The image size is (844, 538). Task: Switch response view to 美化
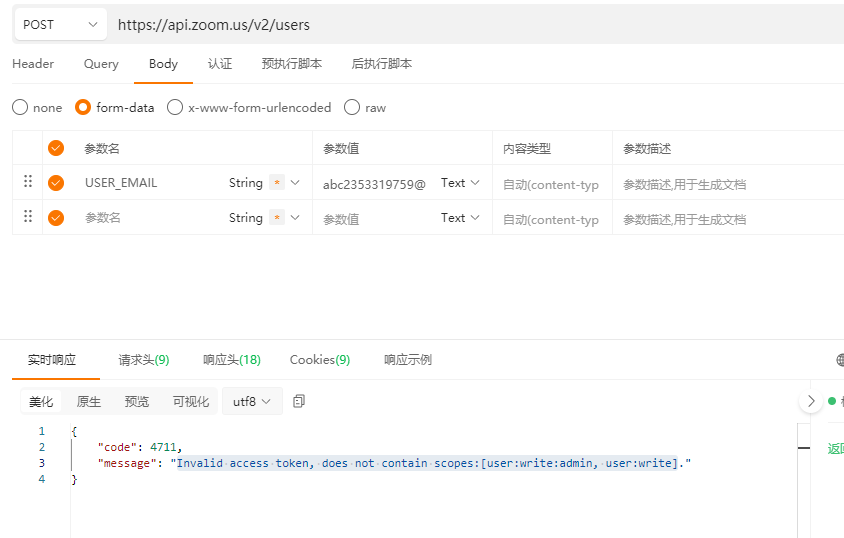(x=41, y=402)
